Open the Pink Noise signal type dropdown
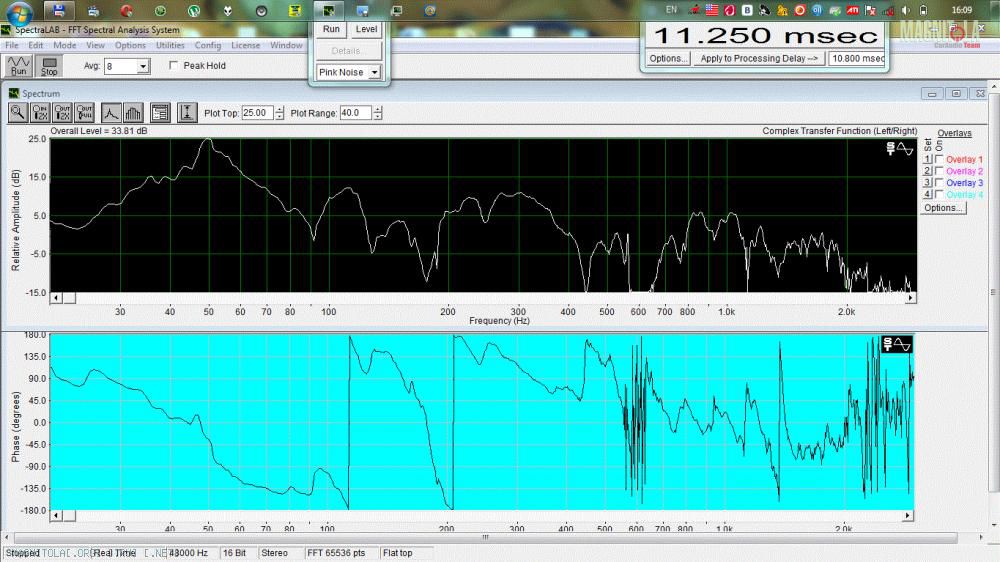 pos(374,73)
